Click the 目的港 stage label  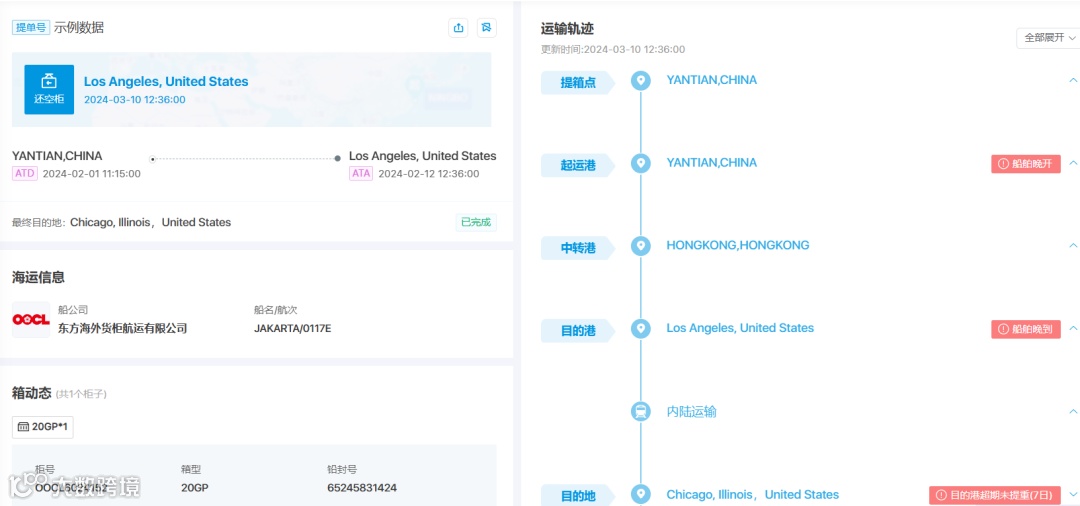pyautogui.click(x=578, y=330)
